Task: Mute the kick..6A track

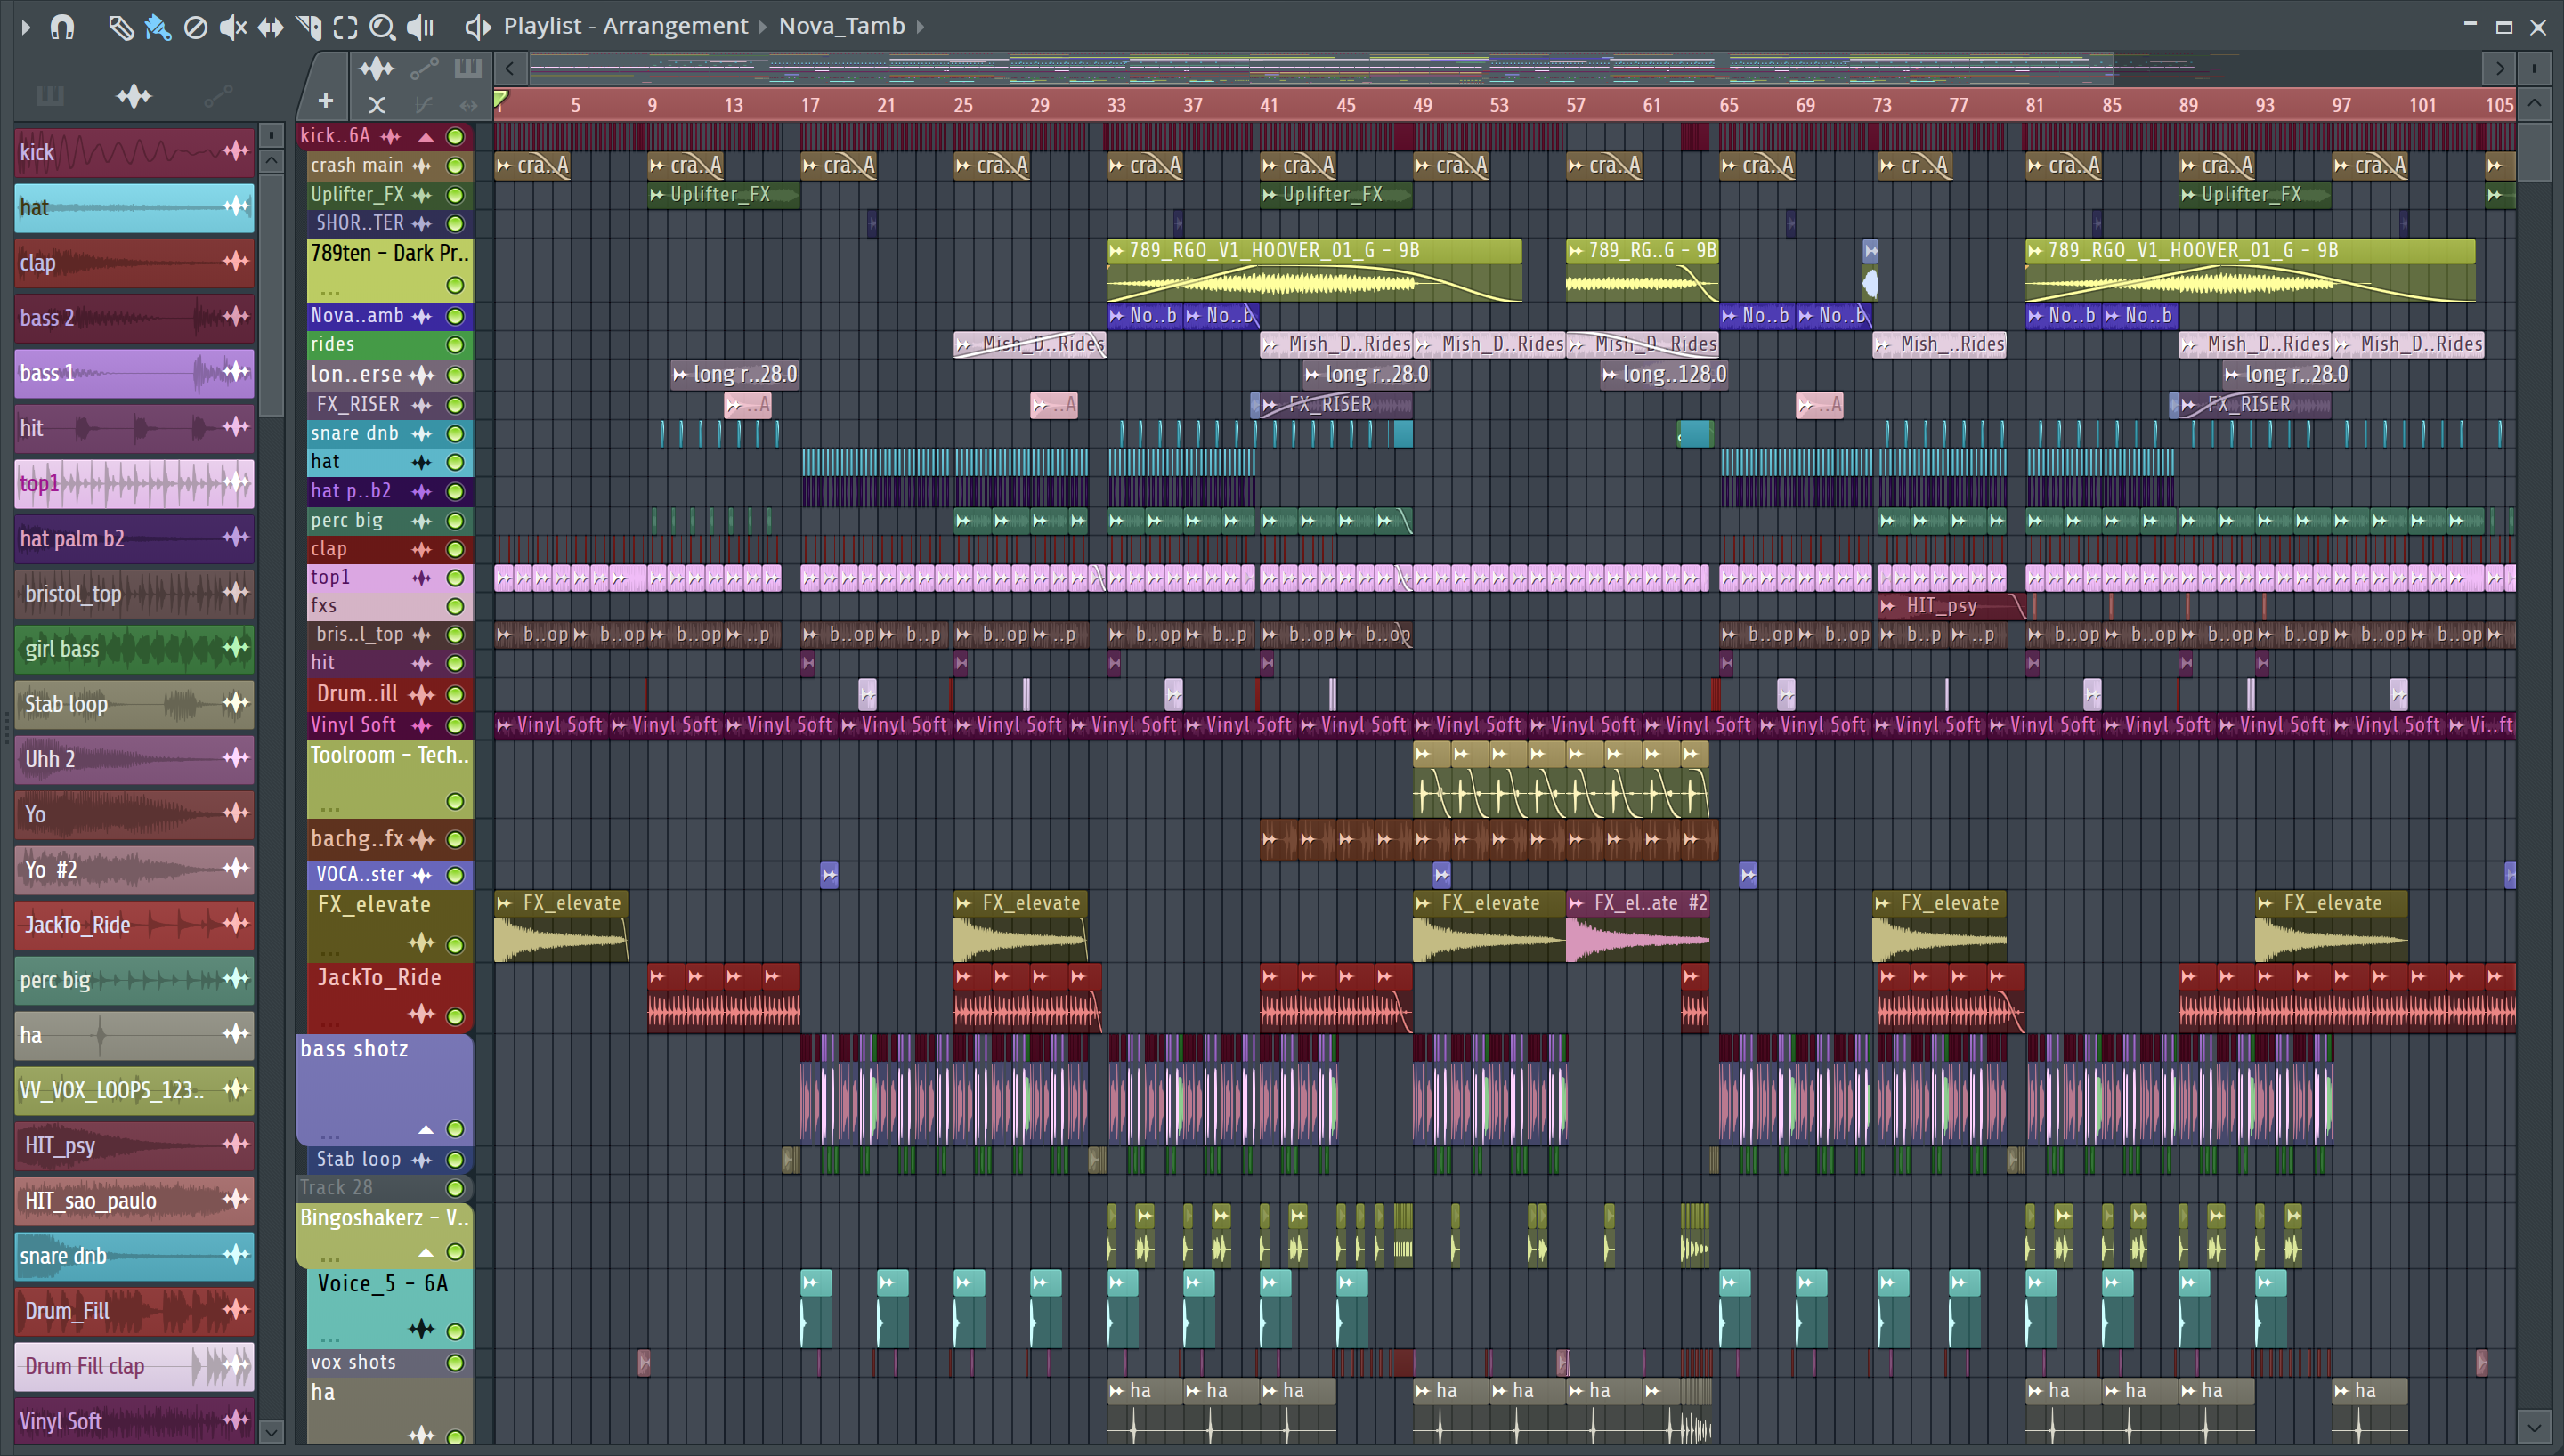Action: pyautogui.click(x=455, y=136)
